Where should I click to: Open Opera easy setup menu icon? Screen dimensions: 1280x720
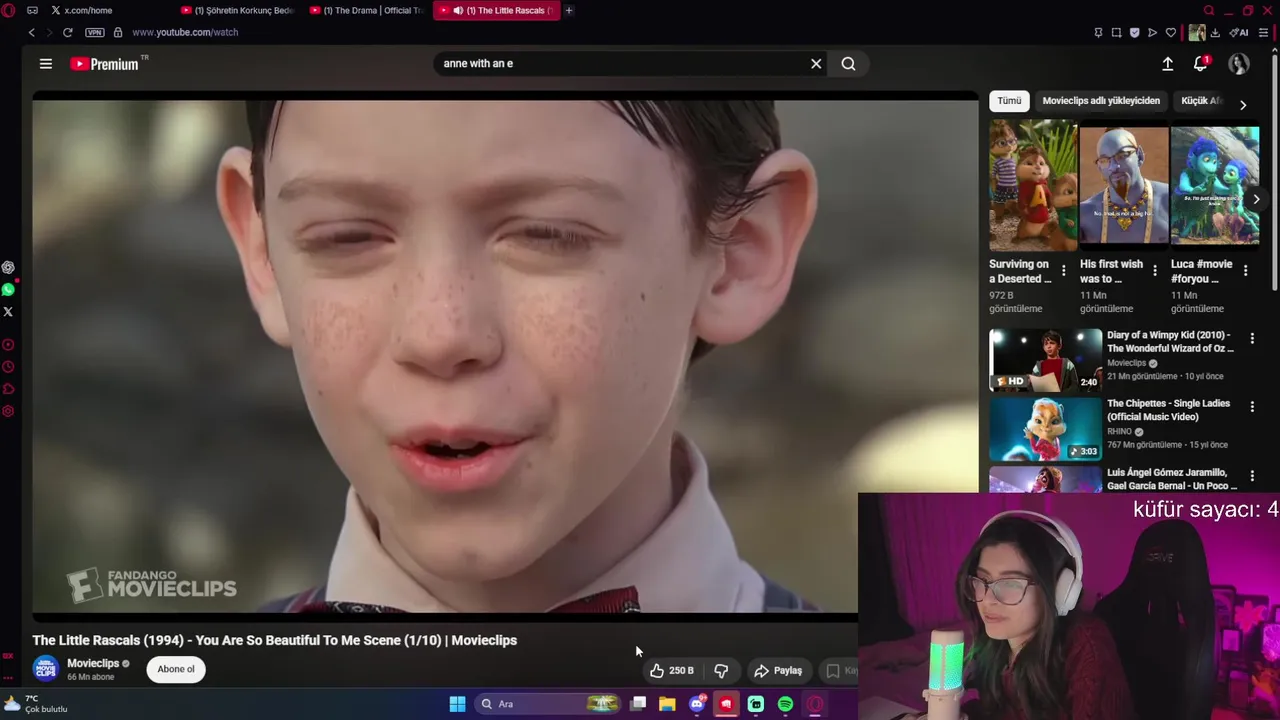pyautogui.click(x=1263, y=32)
